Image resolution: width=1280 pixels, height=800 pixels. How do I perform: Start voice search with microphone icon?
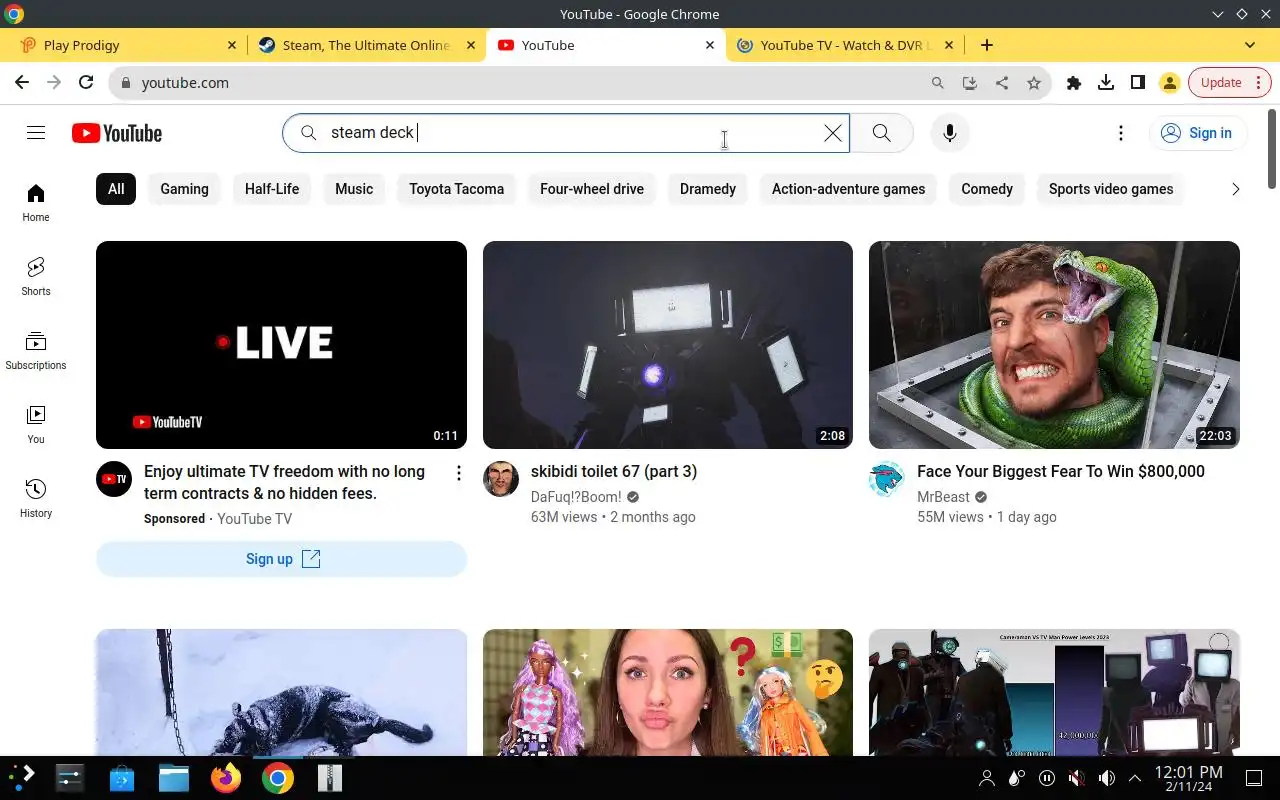[x=950, y=133]
